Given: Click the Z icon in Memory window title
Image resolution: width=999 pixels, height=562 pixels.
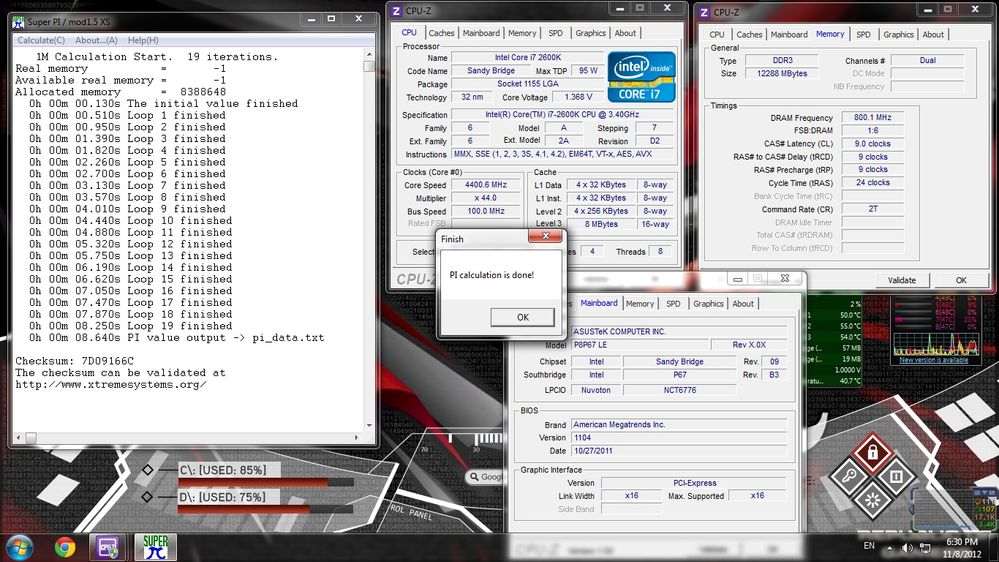Looking at the screenshot, I should click(704, 12).
